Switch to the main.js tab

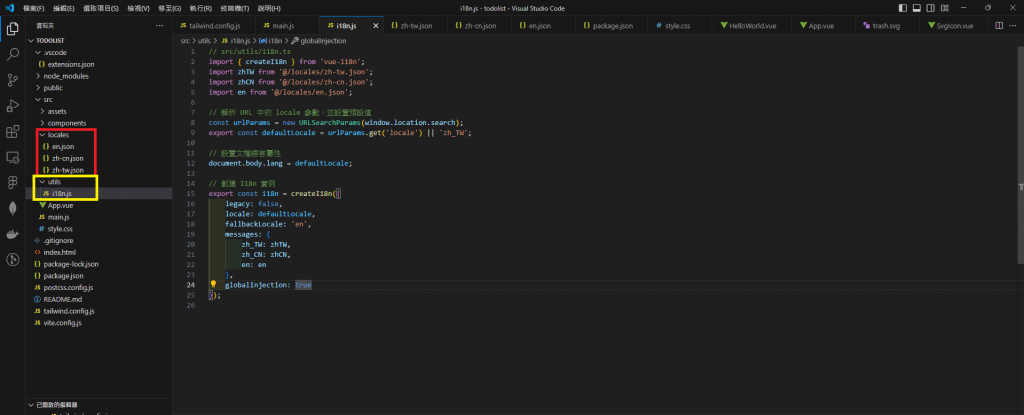pyautogui.click(x=286, y=26)
